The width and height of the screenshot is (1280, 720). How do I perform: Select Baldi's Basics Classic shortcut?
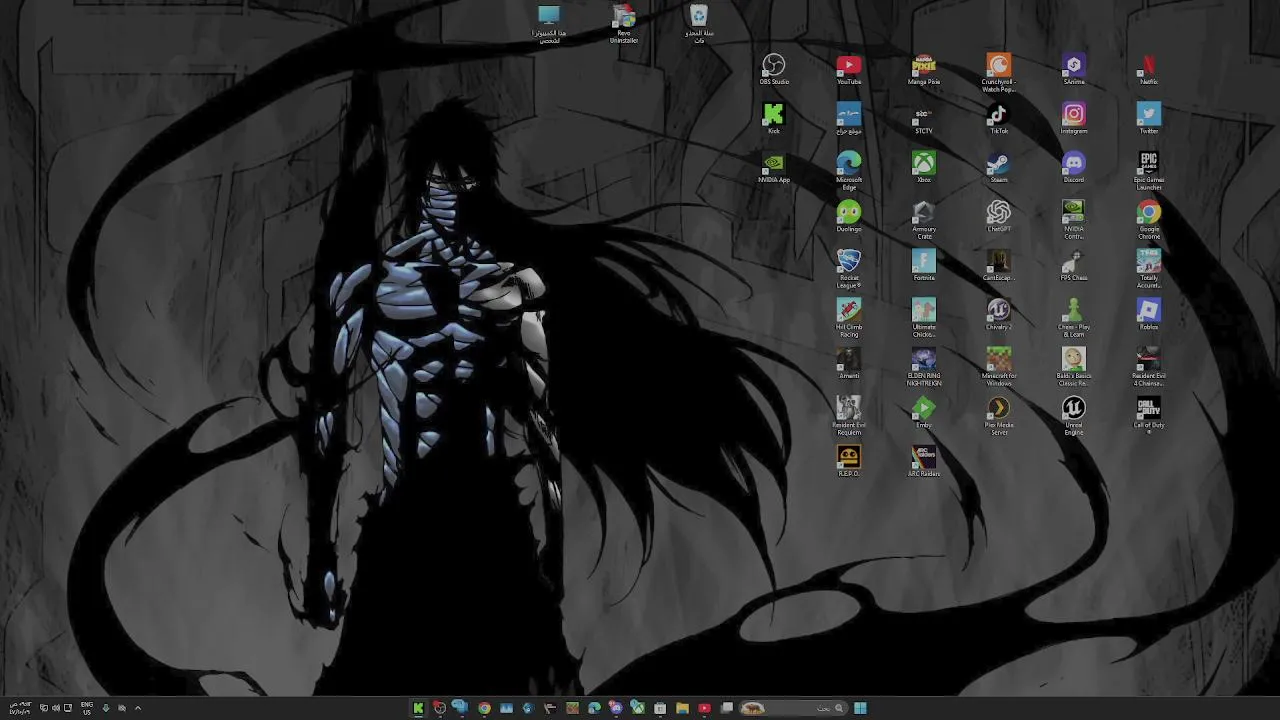pyautogui.click(x=1074, y=367)
